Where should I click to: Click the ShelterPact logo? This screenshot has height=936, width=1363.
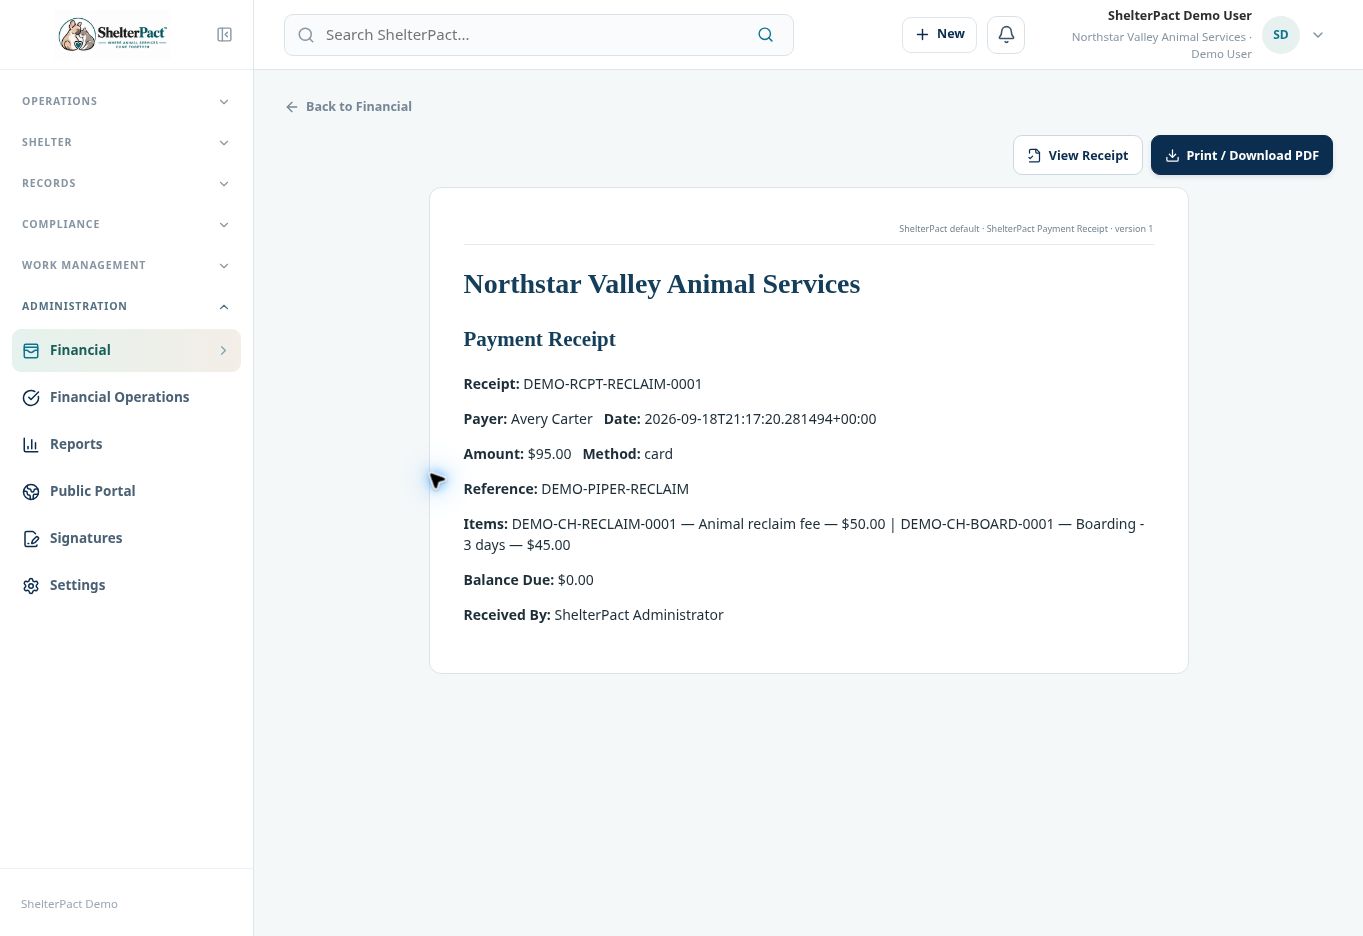[113, 35]
